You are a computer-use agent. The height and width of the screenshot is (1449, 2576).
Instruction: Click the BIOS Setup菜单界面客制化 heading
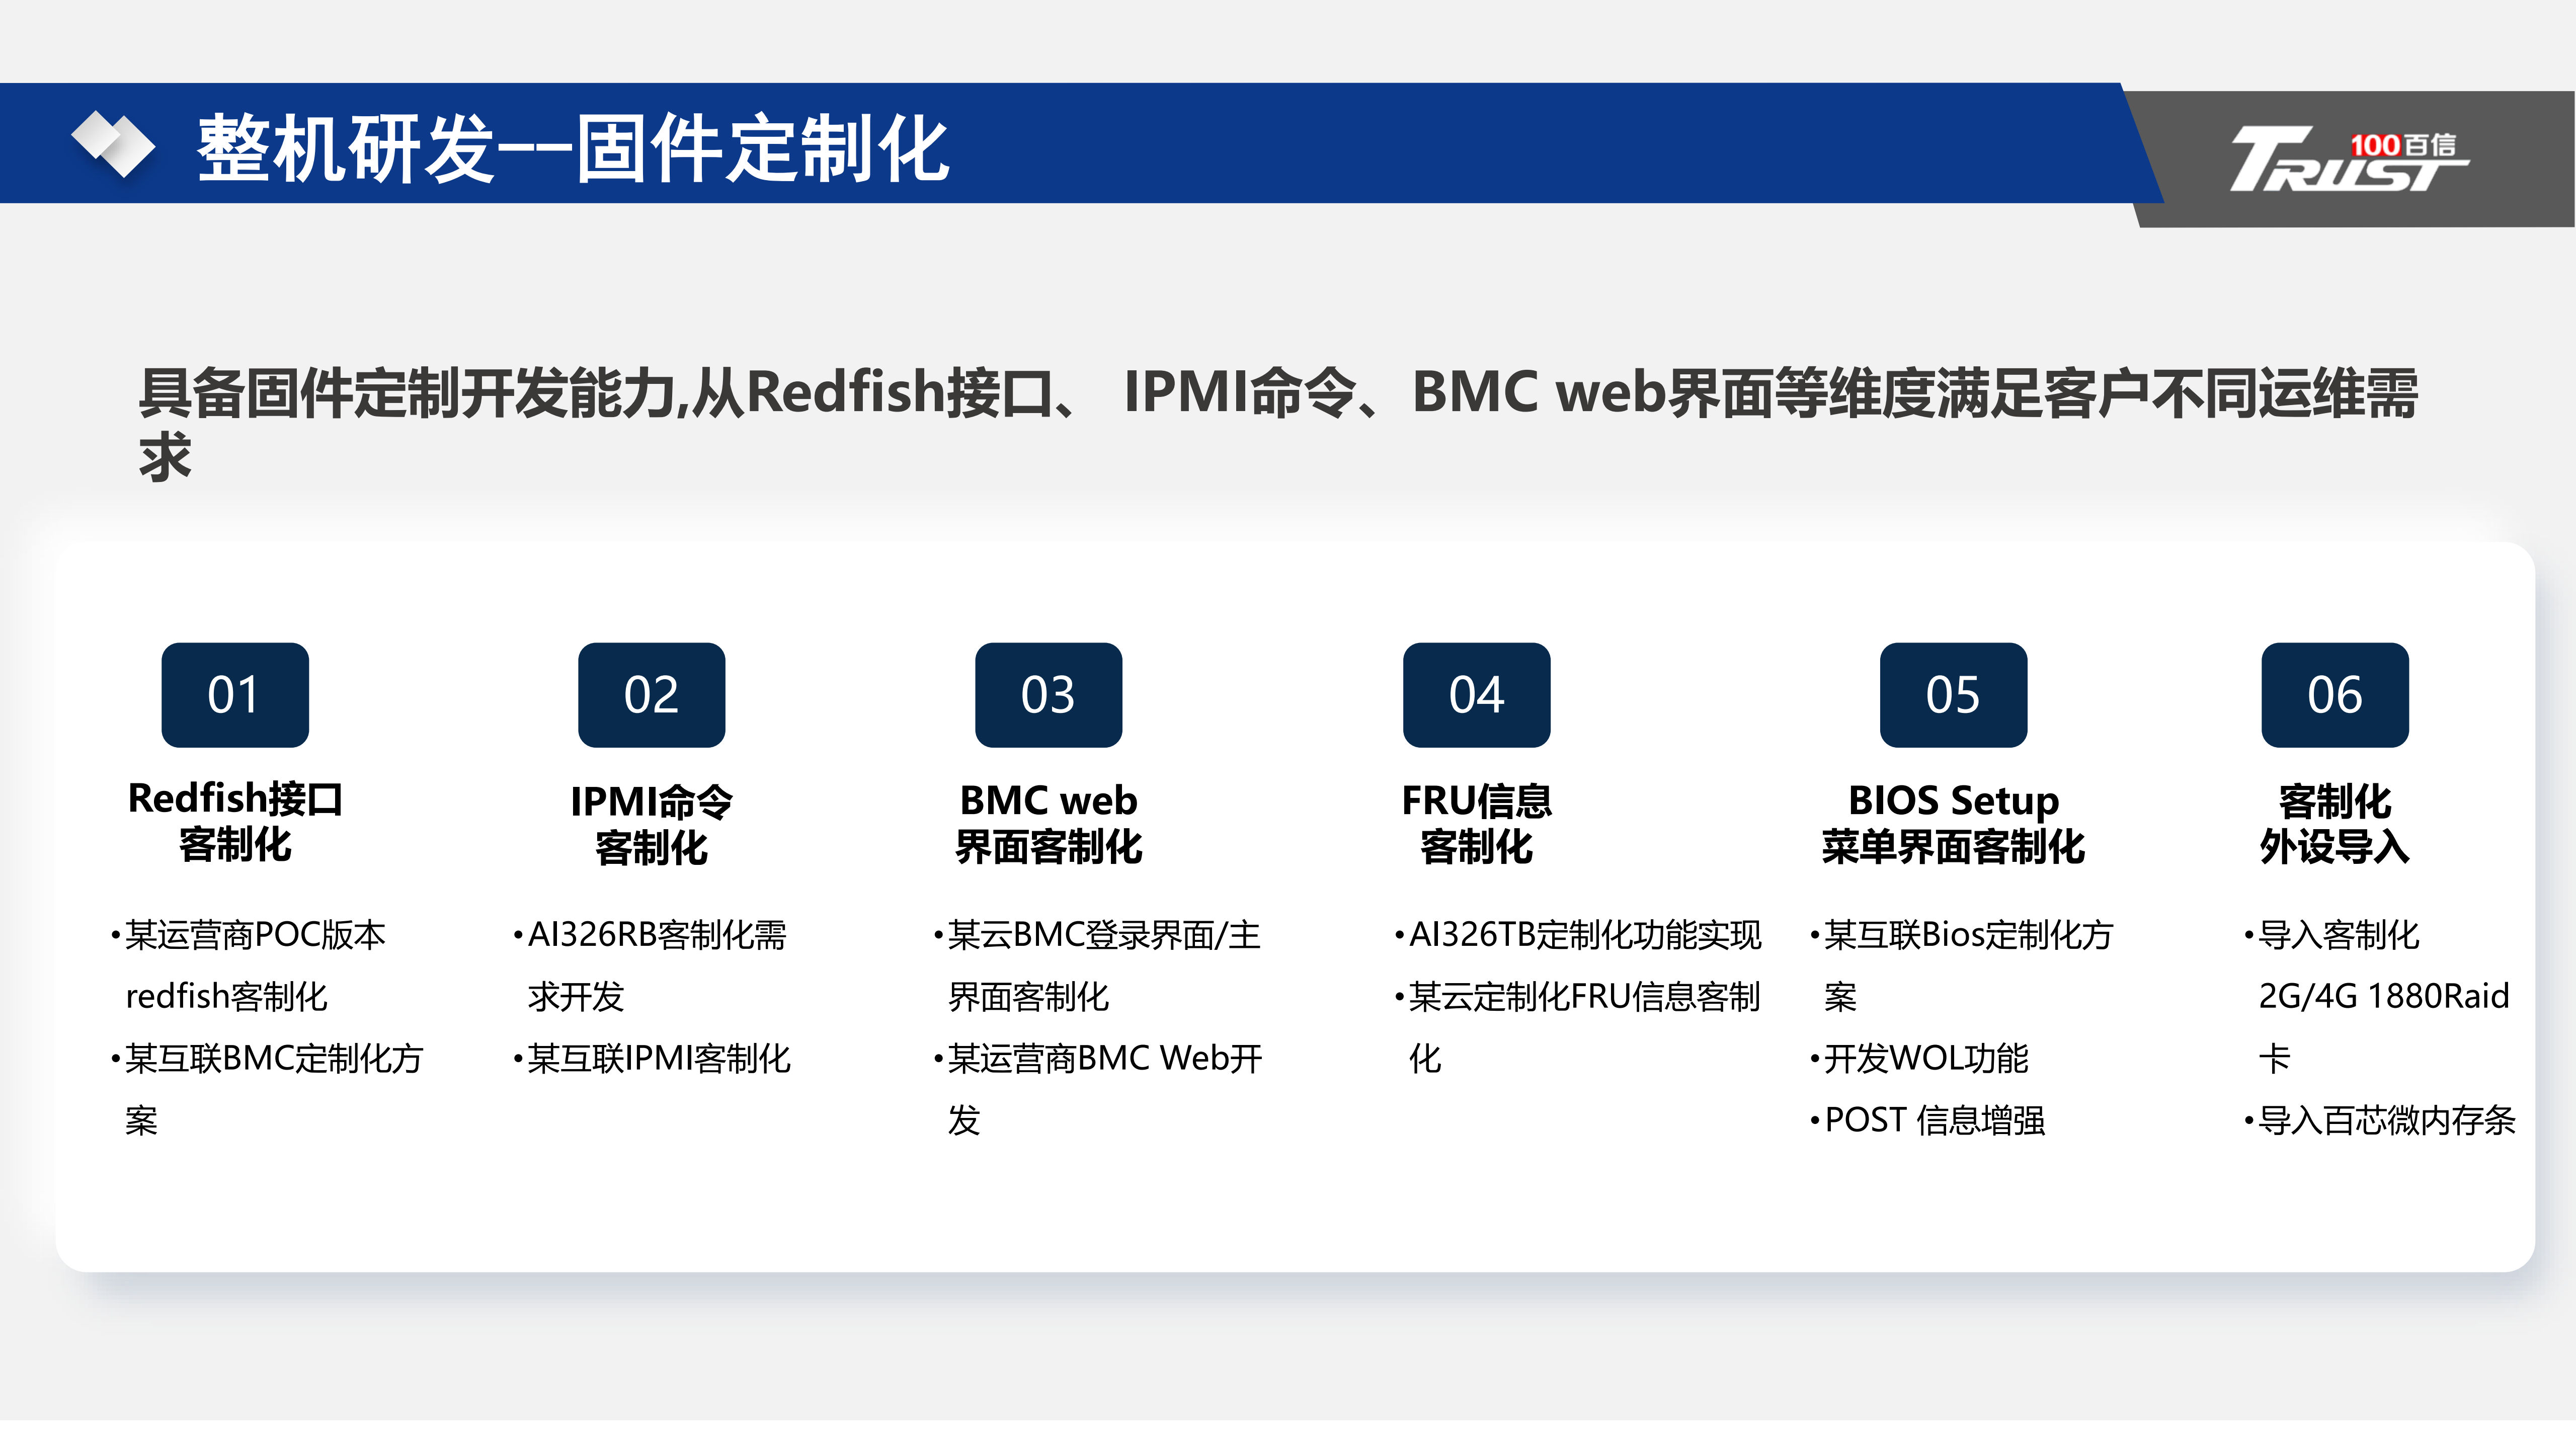tap(1953, 823)
